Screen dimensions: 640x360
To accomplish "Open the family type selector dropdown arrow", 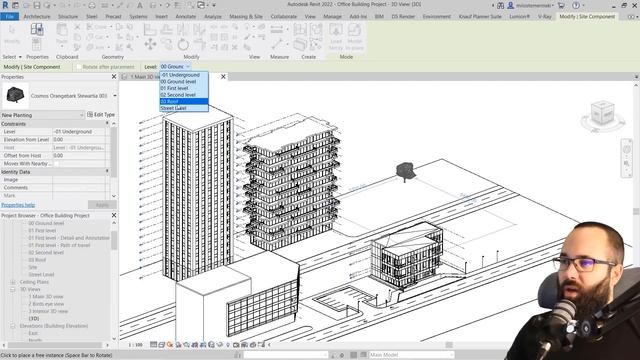I will pos(115,96).
